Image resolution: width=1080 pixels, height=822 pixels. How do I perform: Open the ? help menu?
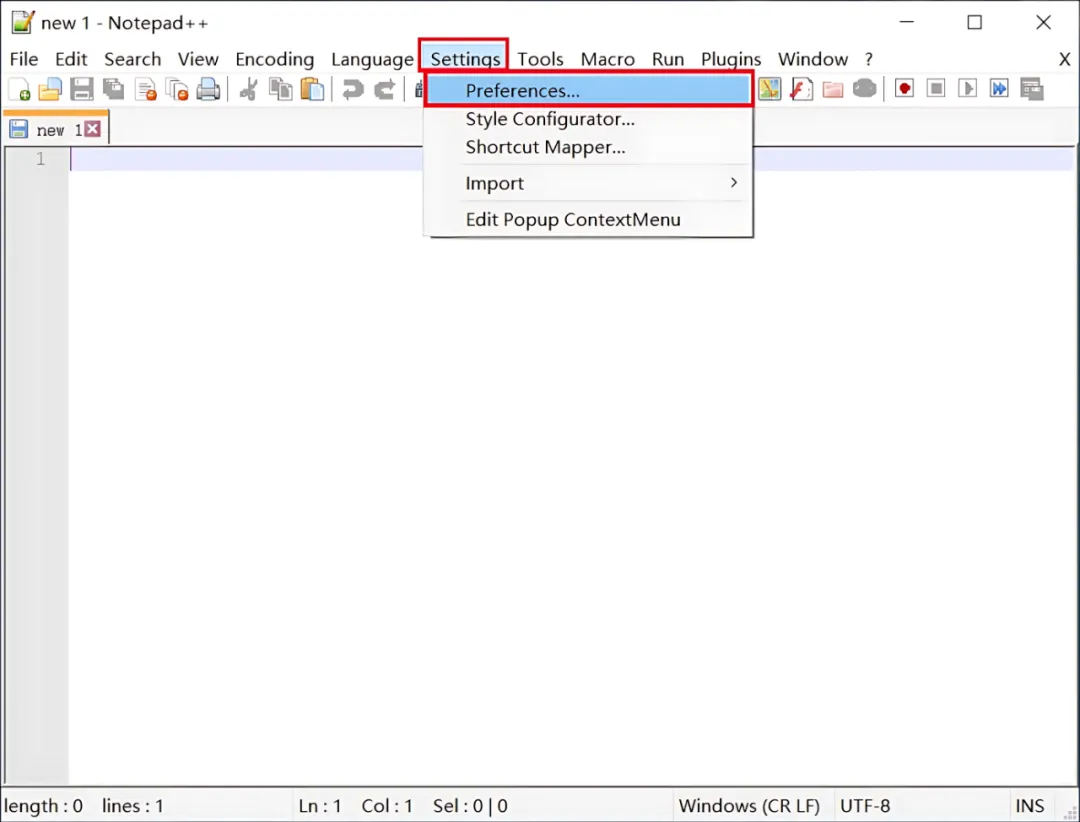point(869,59)
